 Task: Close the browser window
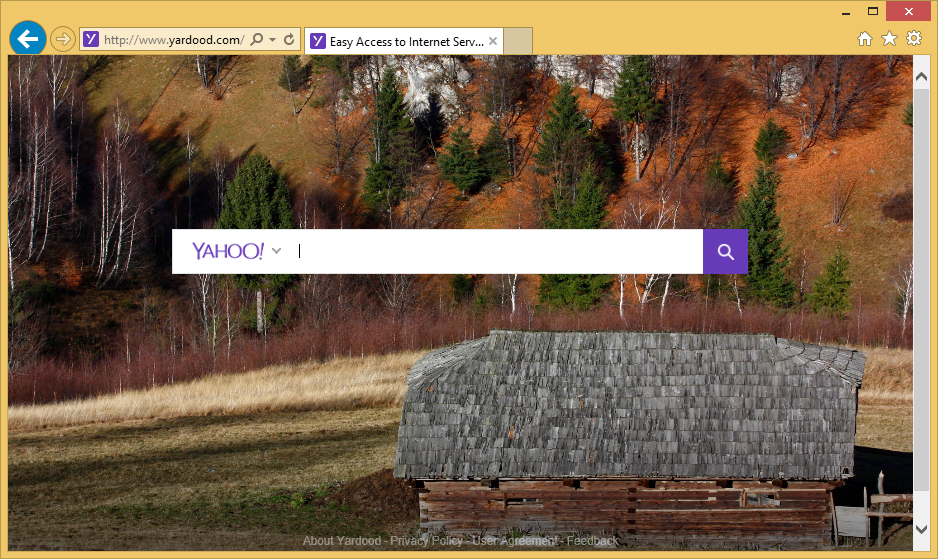[909, 11]
